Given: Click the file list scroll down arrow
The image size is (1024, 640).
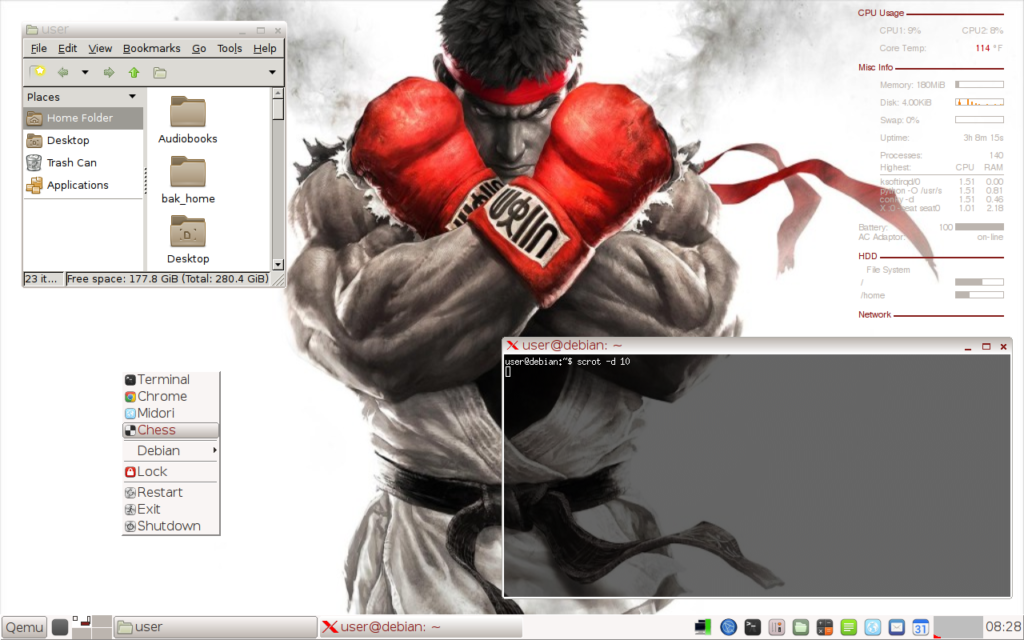Looking at the screenshot, I should (x=279, y=263).
